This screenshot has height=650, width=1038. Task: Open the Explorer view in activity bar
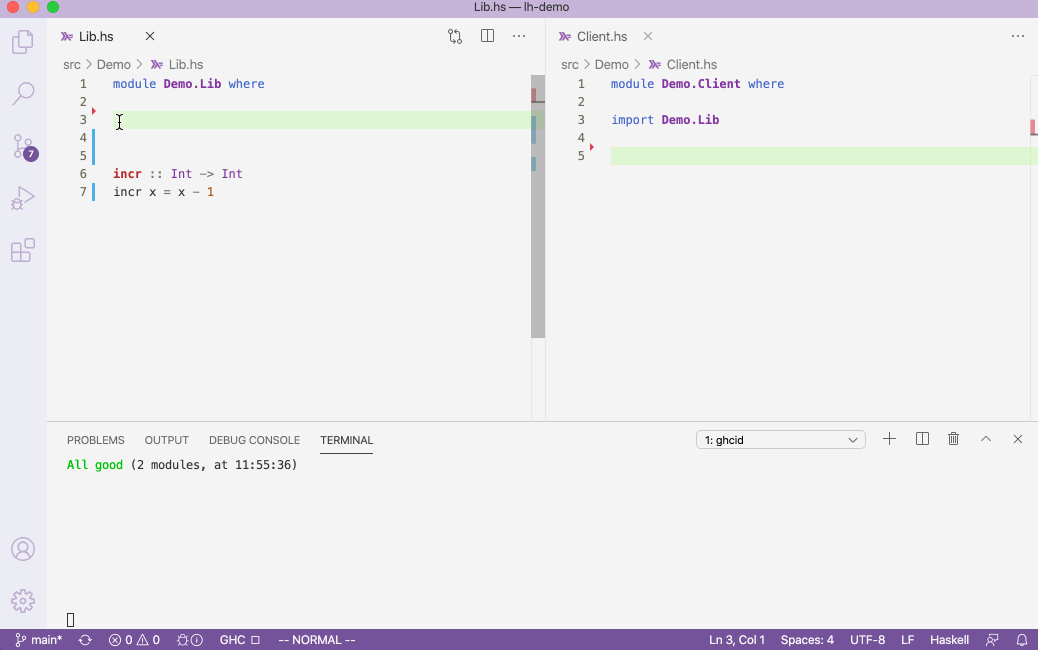pos(23,42)
